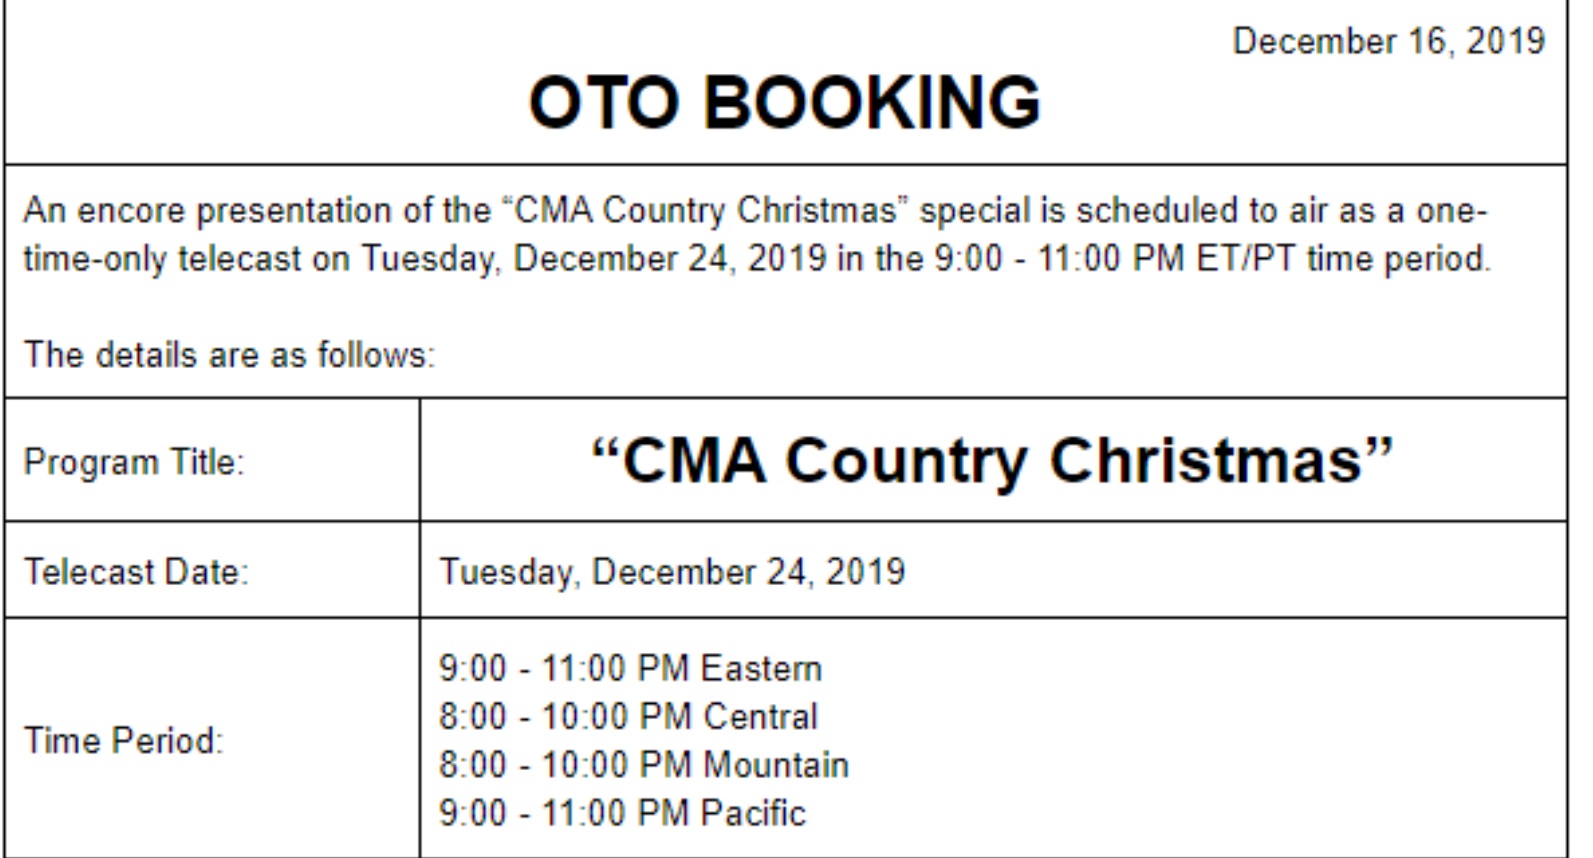The image size is (1593, 858).
Task: Click Tuesday, December 24, 2019 in the table
Action: tap(672, 572)
